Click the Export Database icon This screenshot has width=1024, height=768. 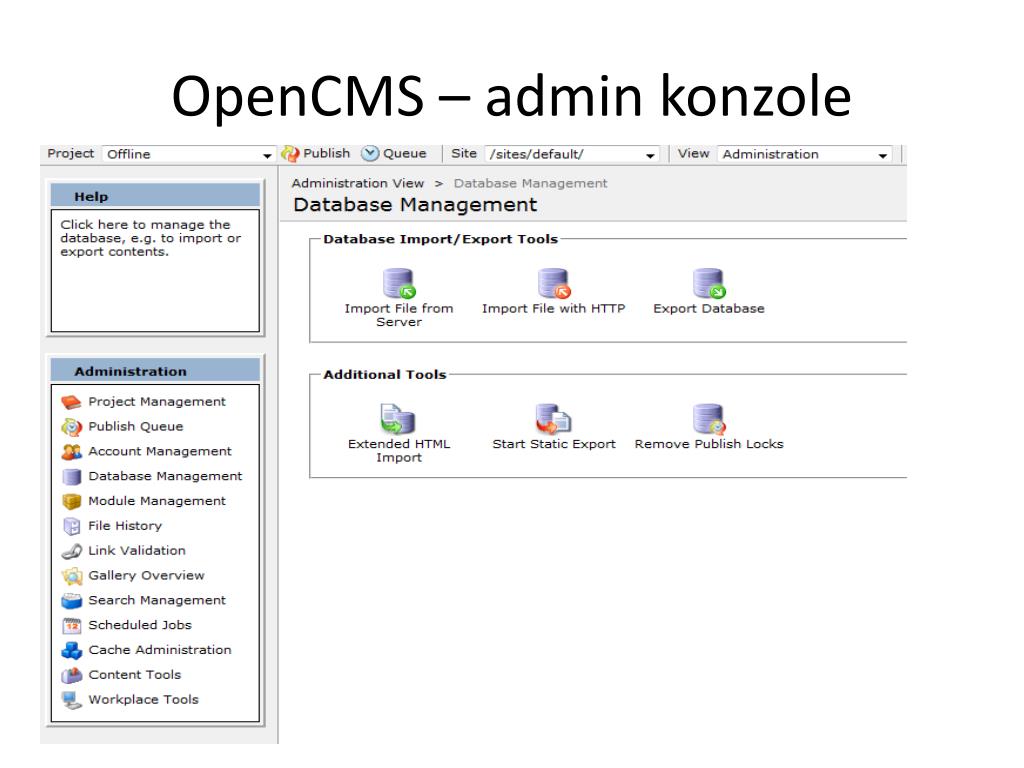pyautogui.click(x=709, y=283)
